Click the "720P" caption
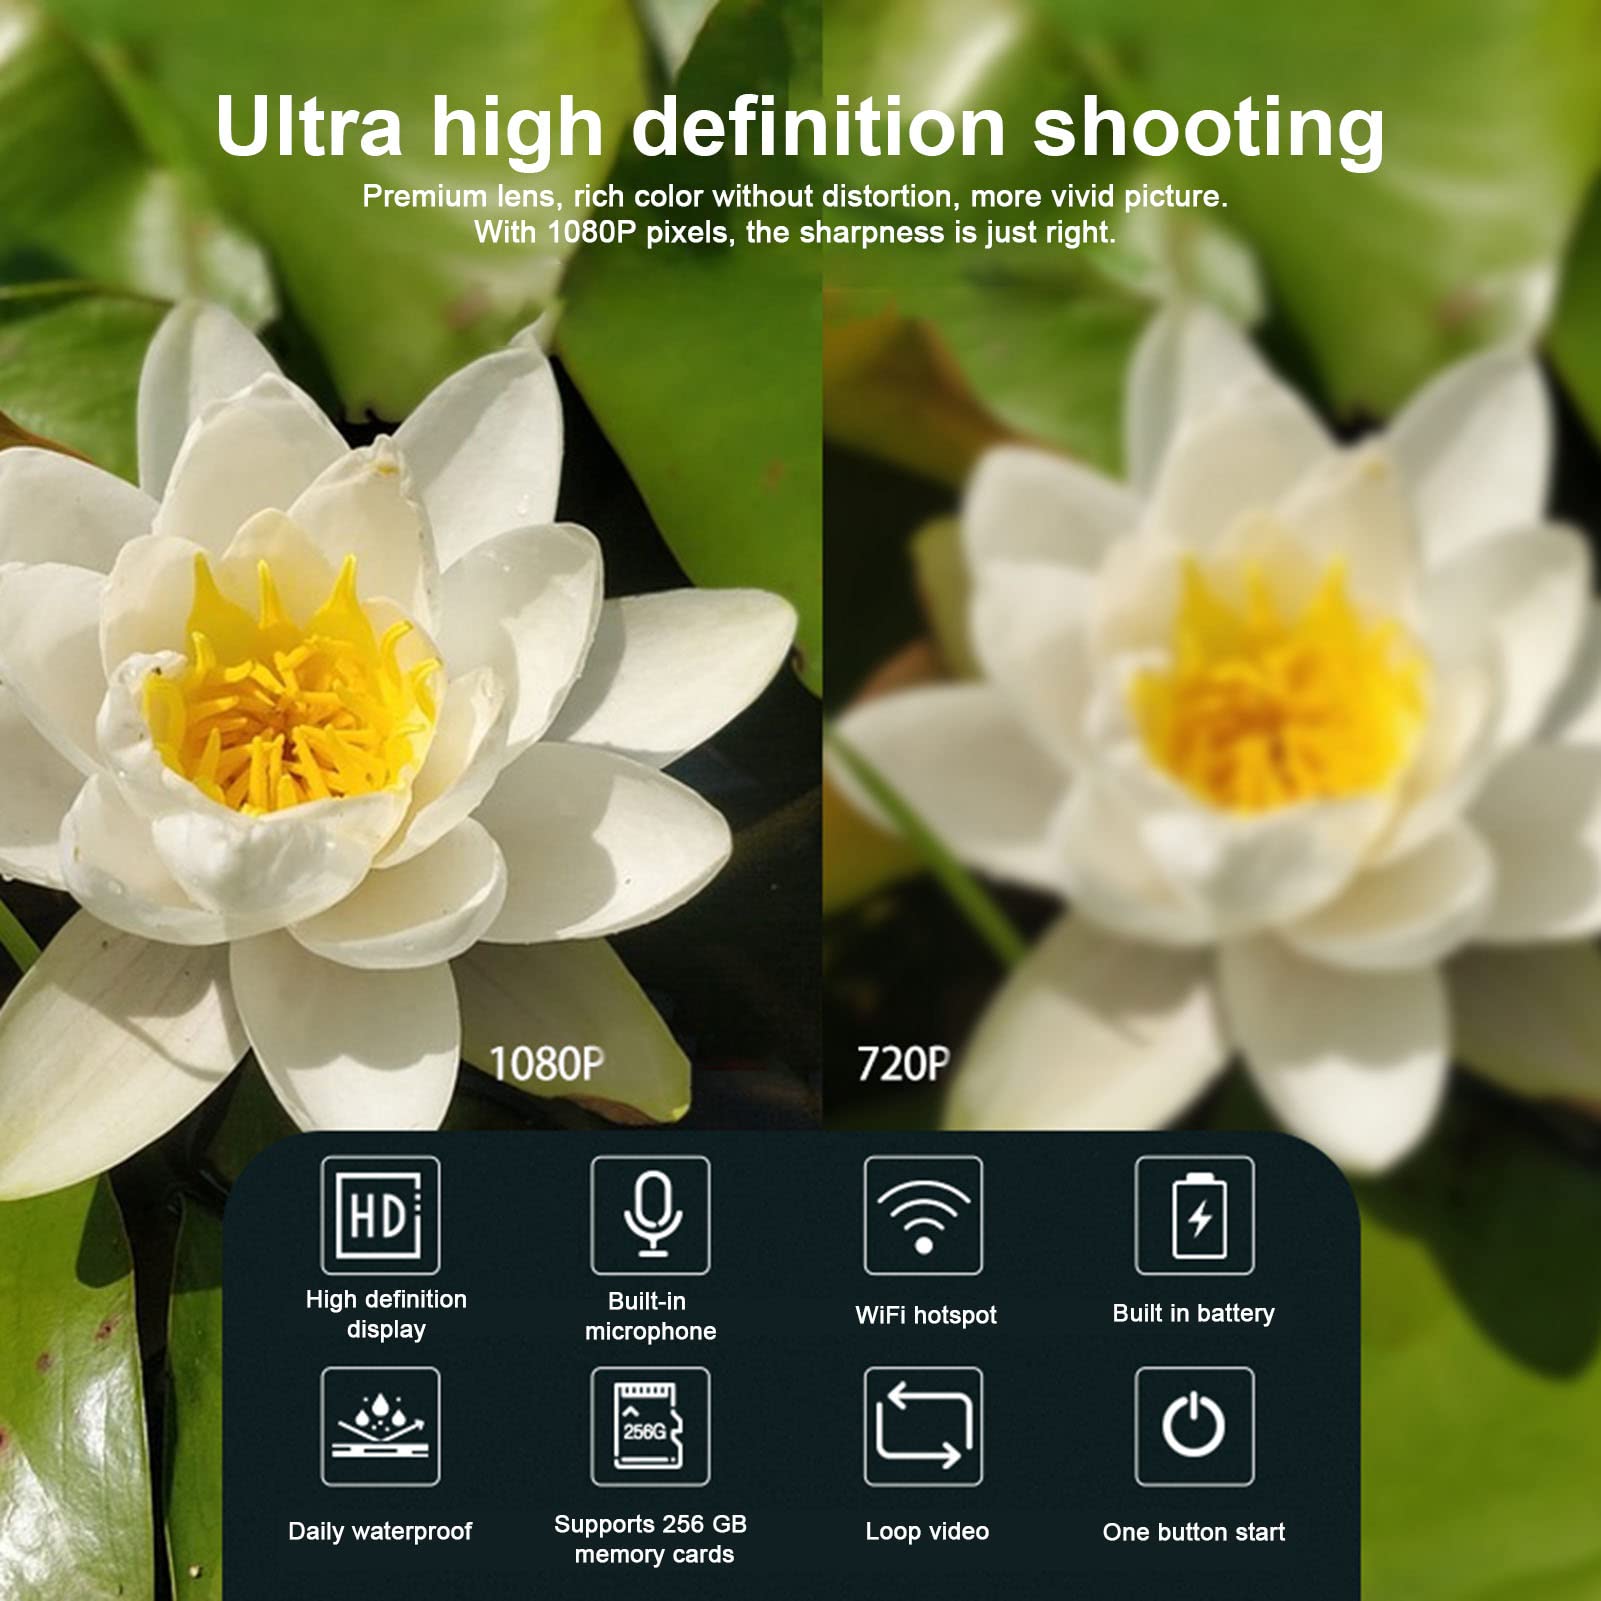 (903, 1064)
